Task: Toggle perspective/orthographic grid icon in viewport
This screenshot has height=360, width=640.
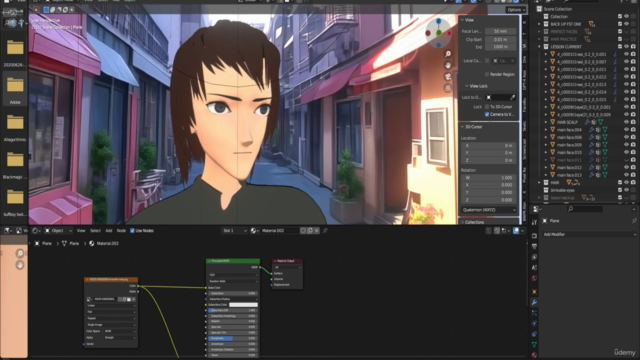Action: click(448, 88)
